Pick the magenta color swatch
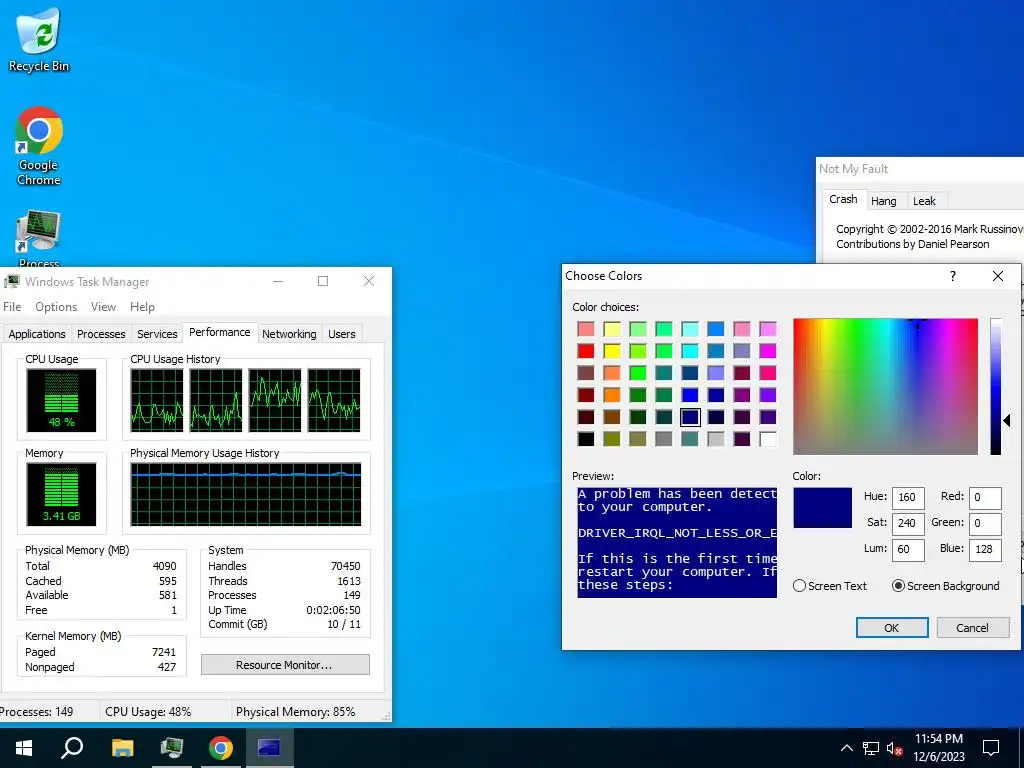This screenshot has height=768, width=1024. click(x=768, y=351)
